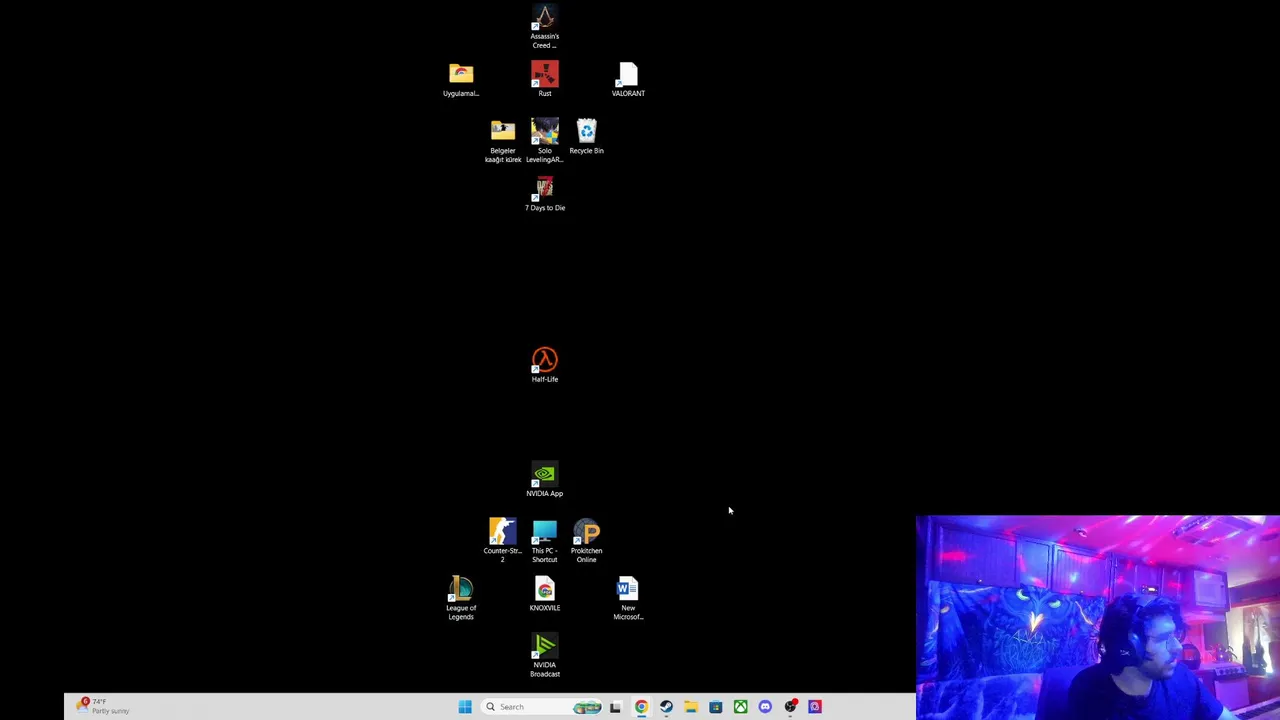Select the Half-Life desktop shortcut
Screen dimensions: 1280x720
click(544, 365)
